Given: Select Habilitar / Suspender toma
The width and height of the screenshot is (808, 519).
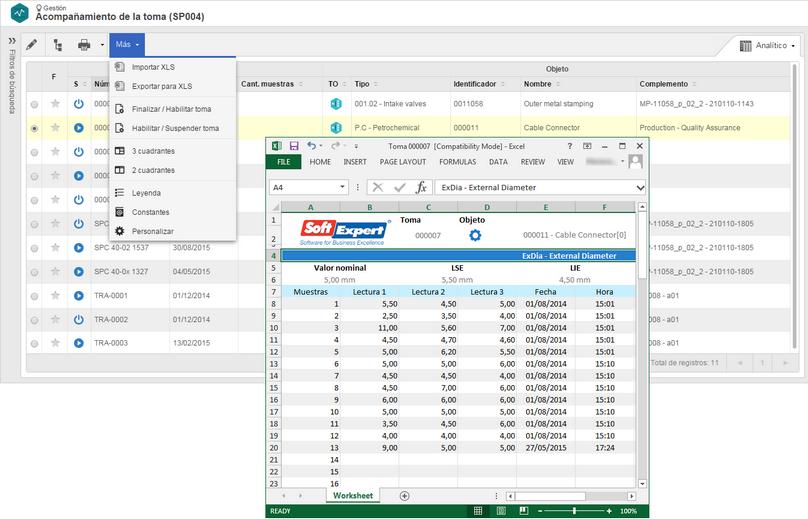Looking at the screenshot, I should [175, 128].
